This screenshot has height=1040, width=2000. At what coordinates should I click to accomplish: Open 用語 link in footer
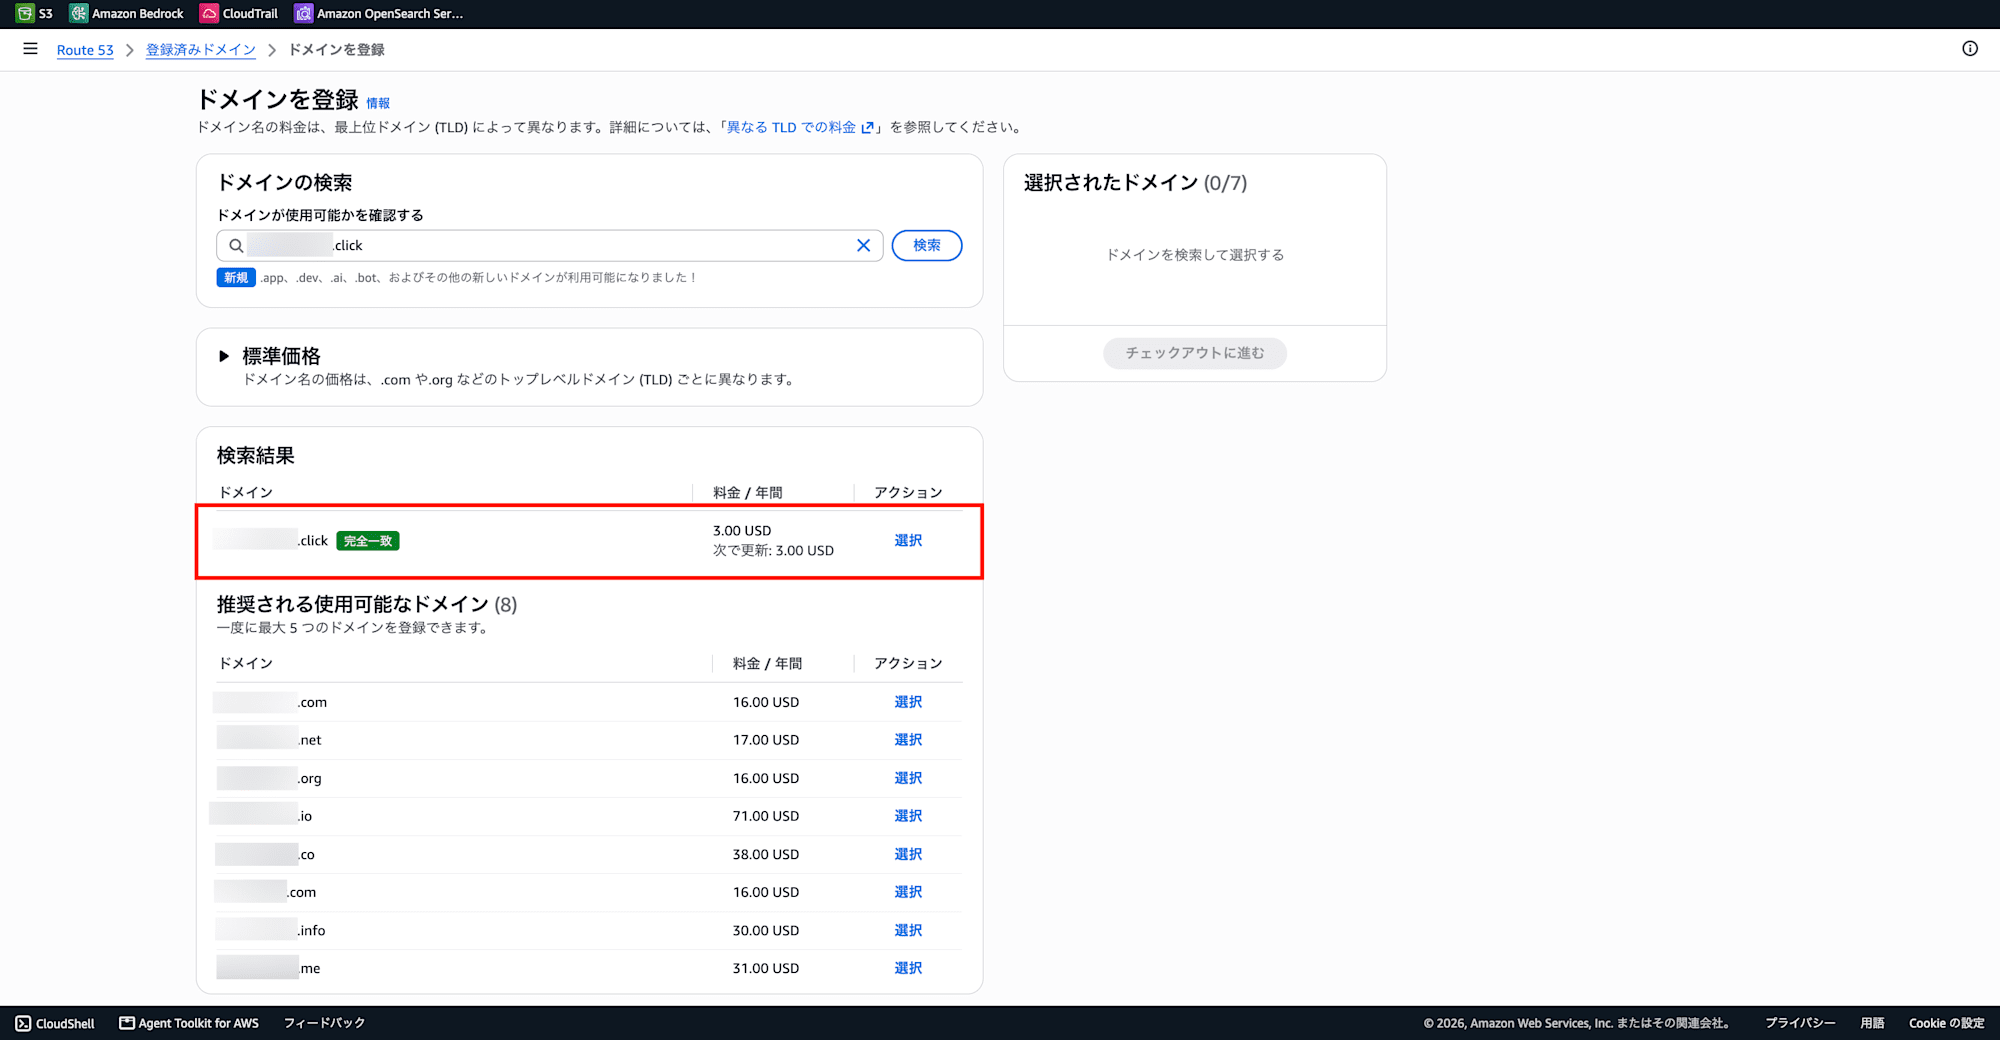[1872, 1023]
